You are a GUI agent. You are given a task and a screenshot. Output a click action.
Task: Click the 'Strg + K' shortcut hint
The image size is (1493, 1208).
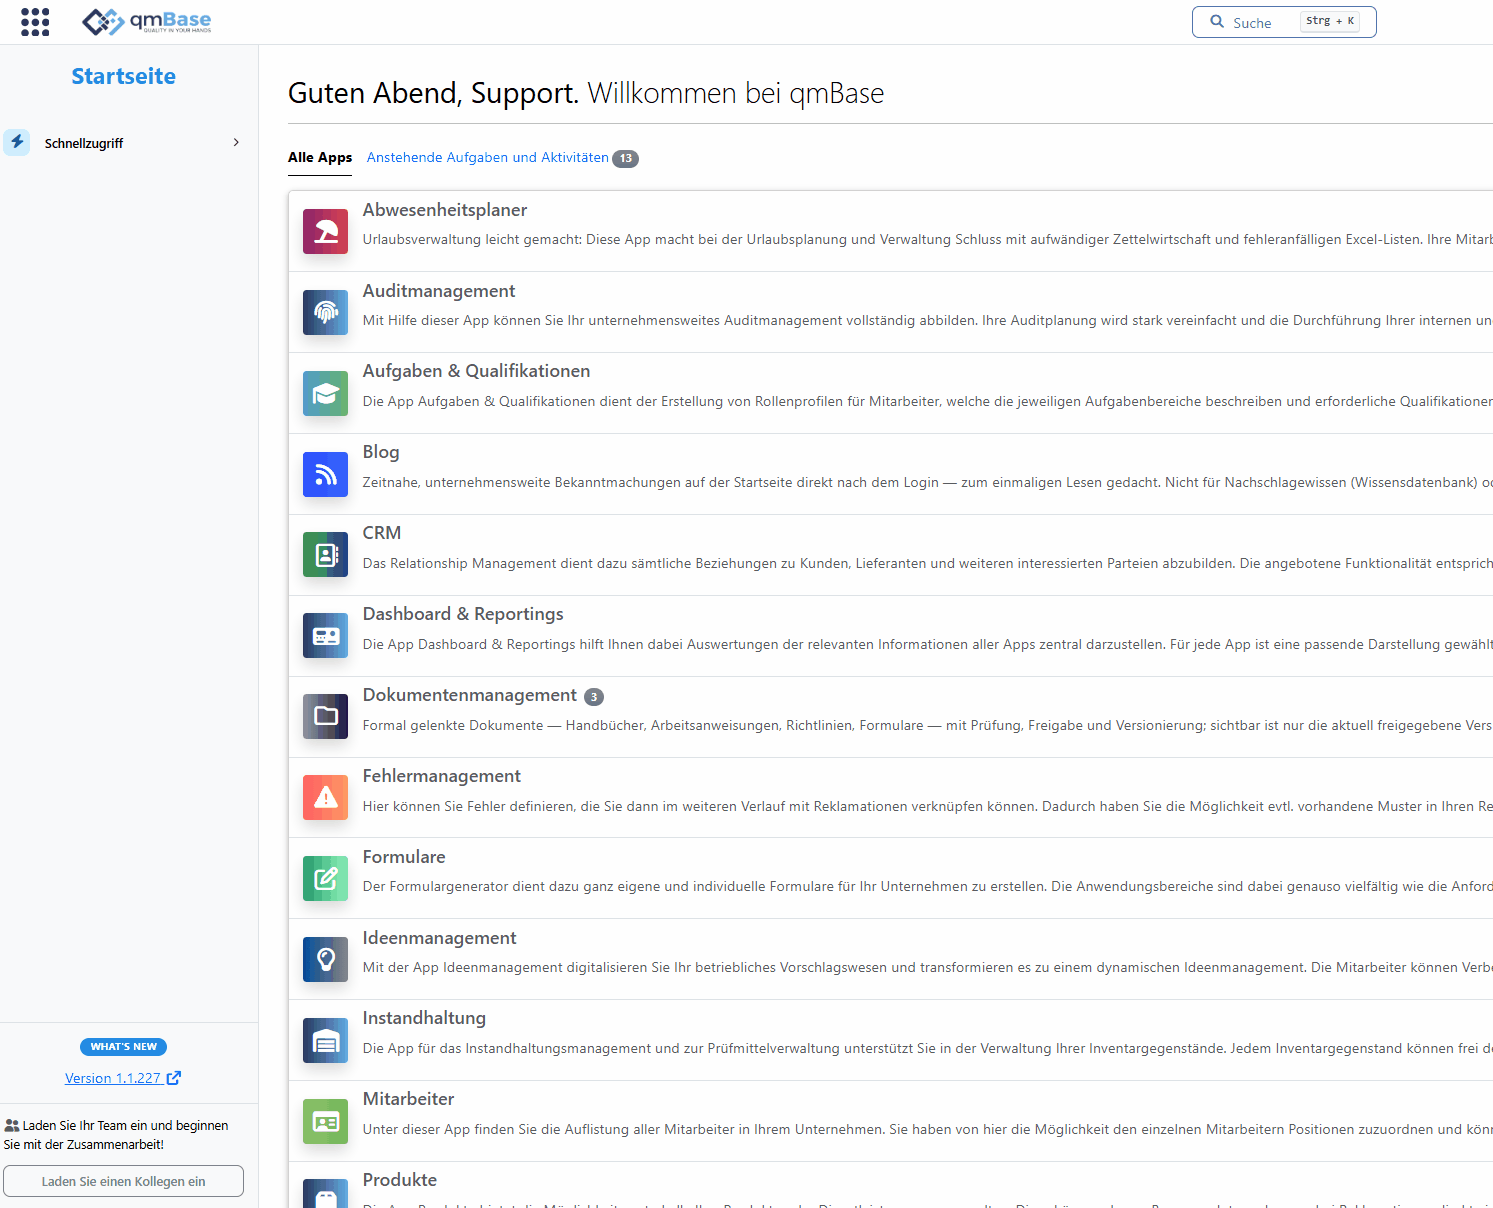tap(1330, 21)
